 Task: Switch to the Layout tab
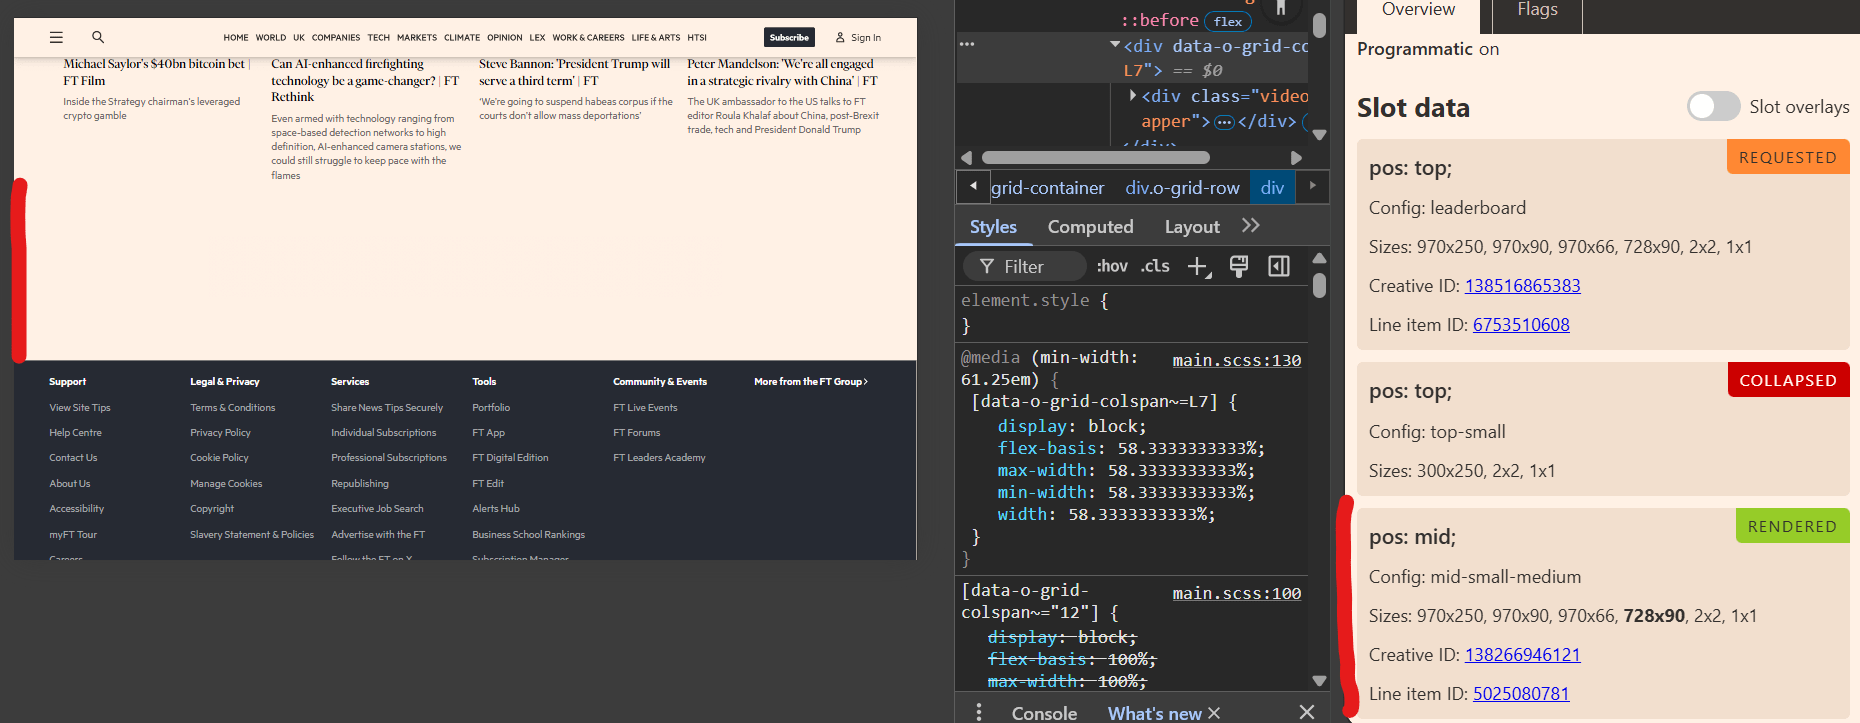pos(1192,227)
